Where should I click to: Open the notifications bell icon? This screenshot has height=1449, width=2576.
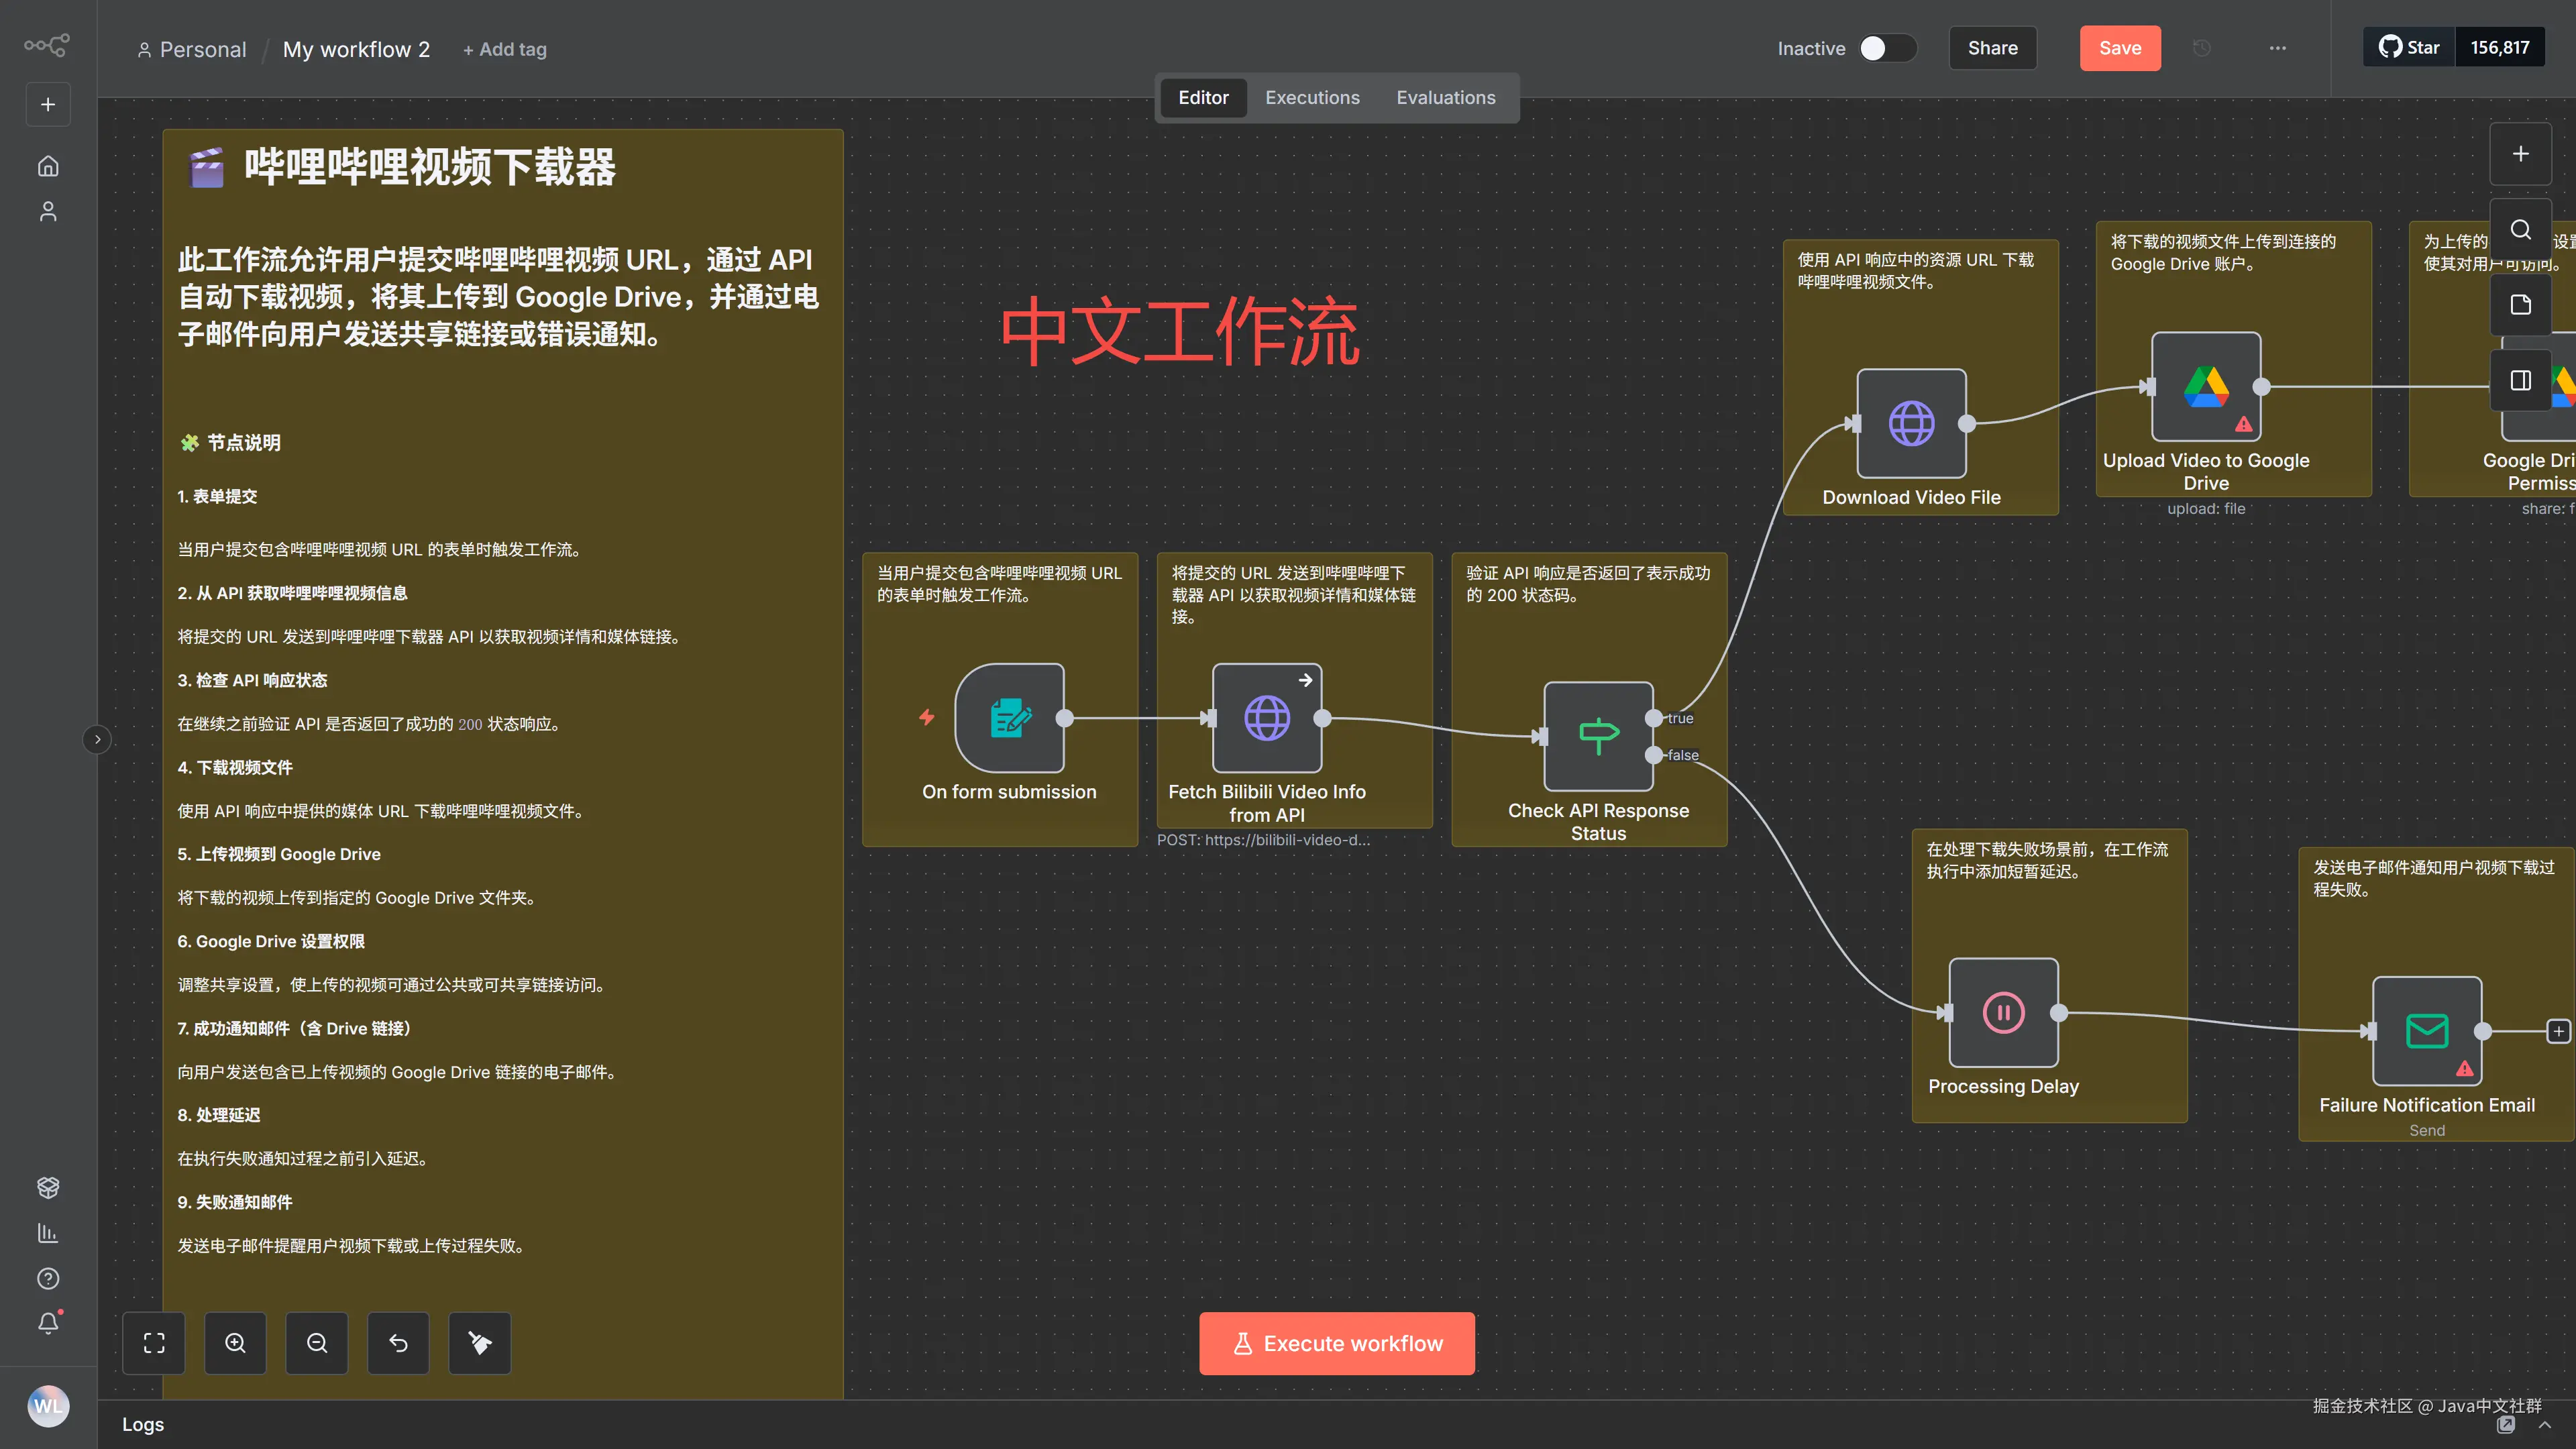[x=48, y=1323]
